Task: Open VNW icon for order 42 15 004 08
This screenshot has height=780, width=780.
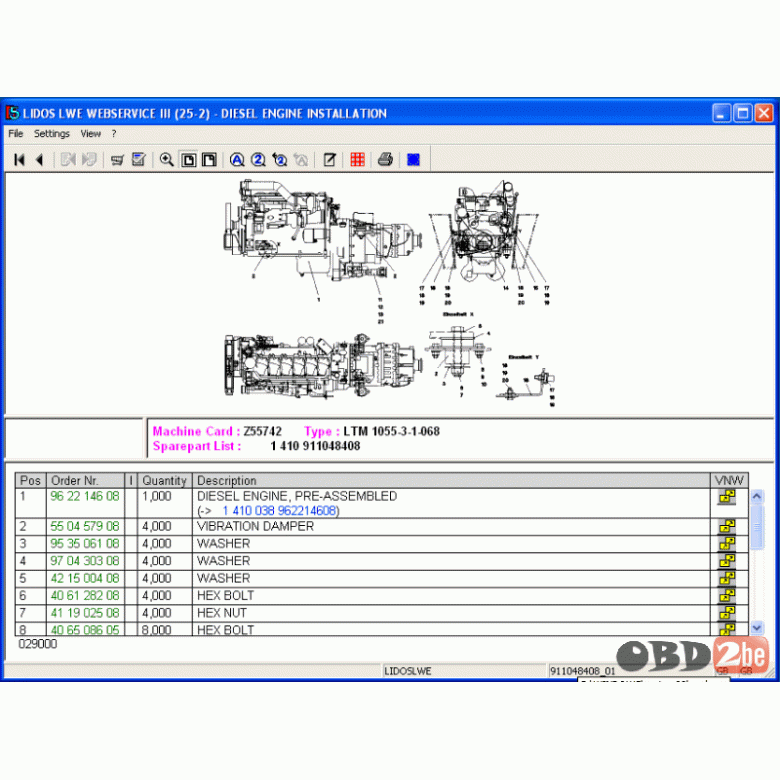Action: tap(727, 579)
